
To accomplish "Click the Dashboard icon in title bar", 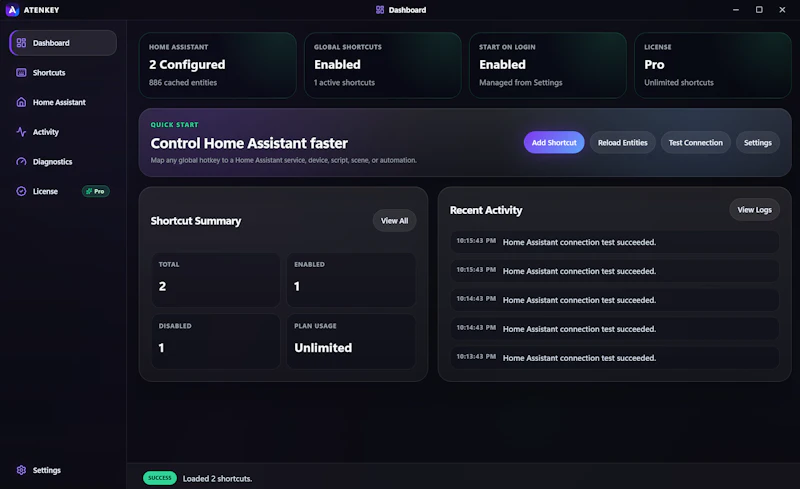I will (x=380, y=10).
